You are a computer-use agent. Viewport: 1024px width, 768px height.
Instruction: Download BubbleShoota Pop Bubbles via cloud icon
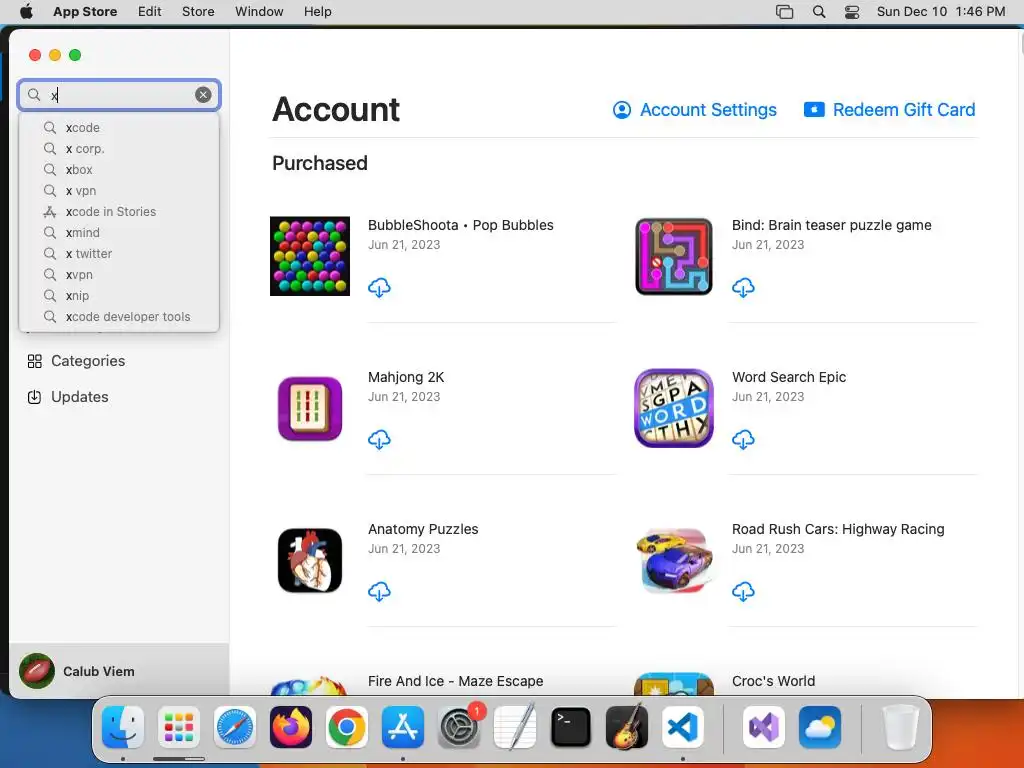click(379, 287)
